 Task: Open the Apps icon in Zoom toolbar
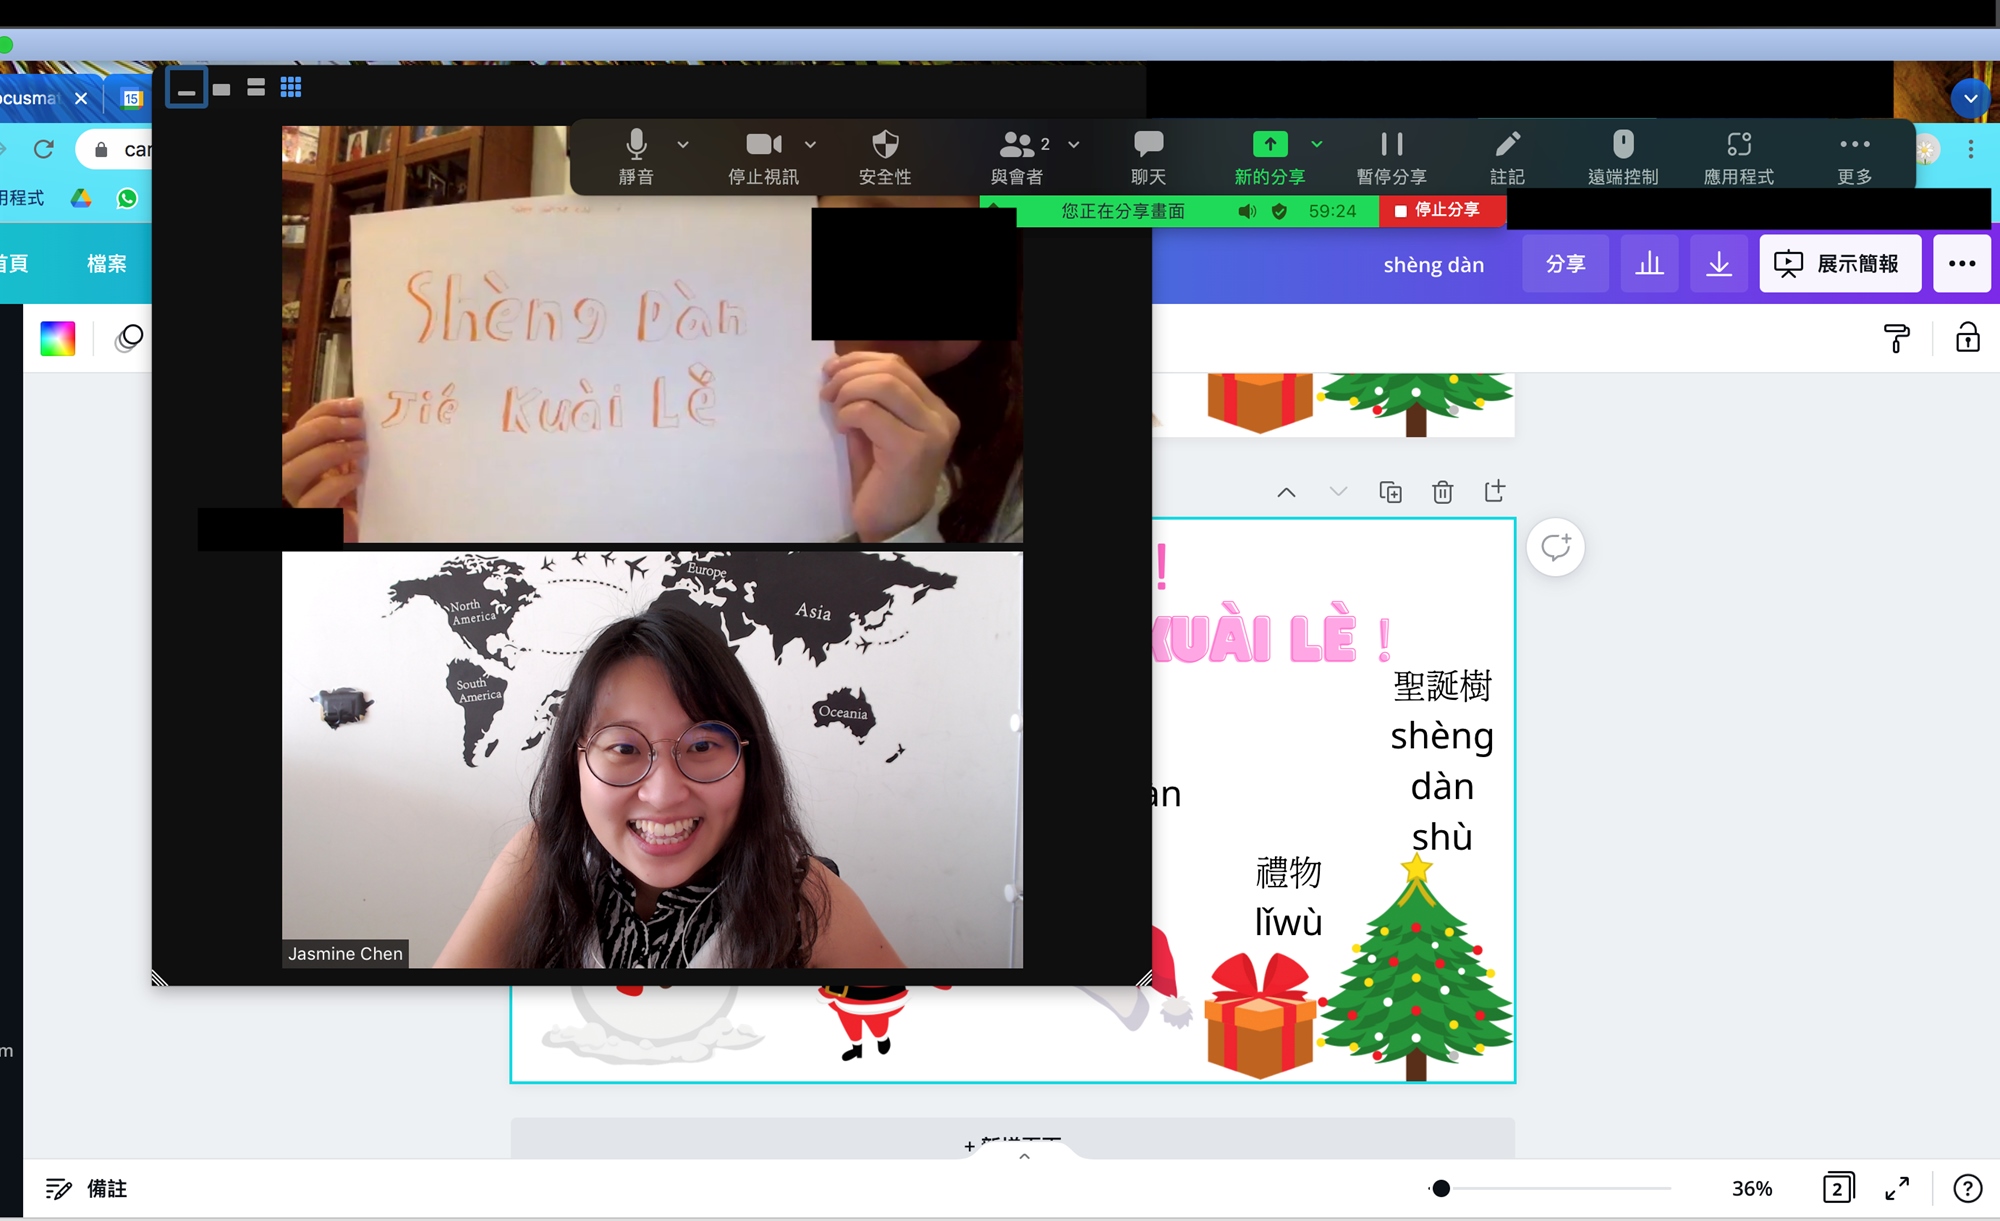click(x=1739, y=146)
